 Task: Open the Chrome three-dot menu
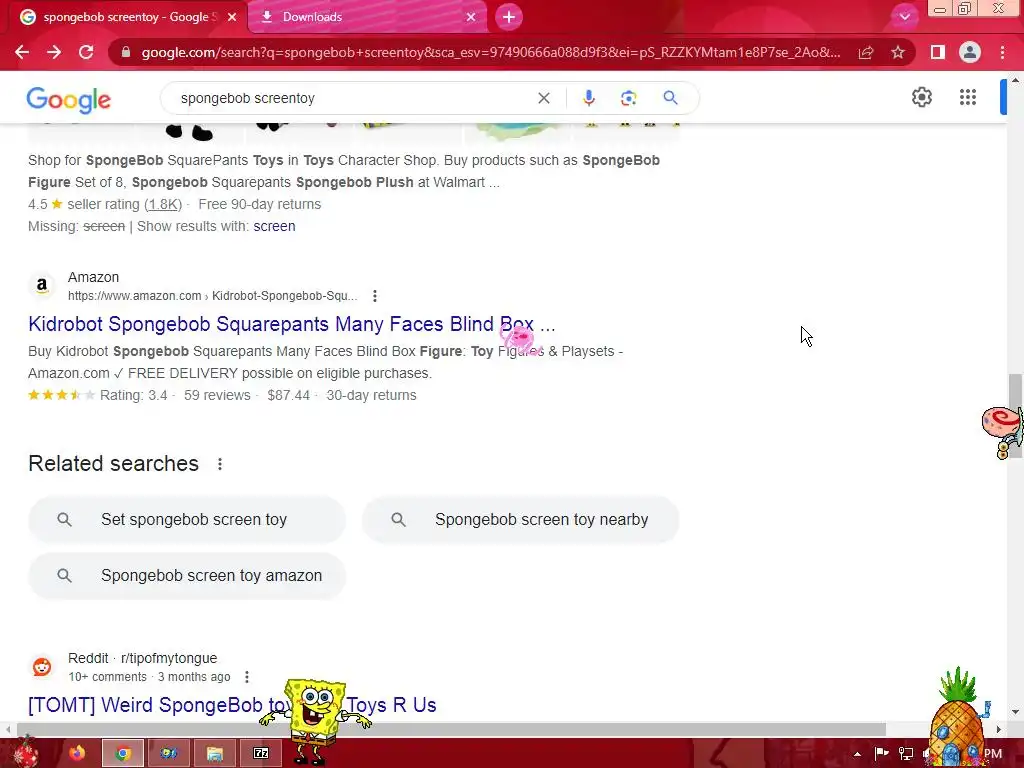(1002, 52)
